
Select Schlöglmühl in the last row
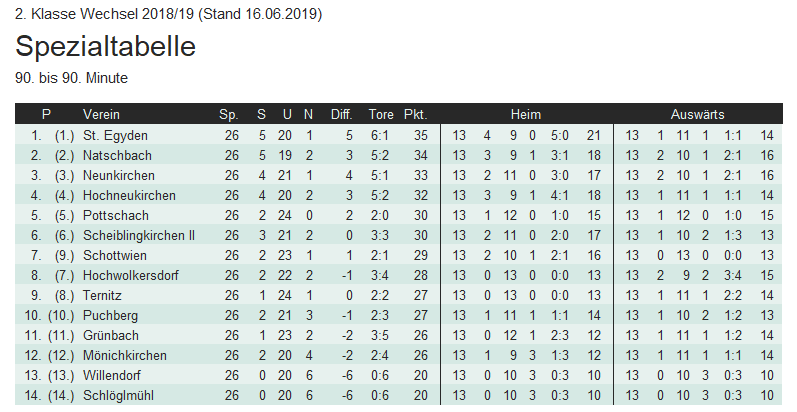[120, 395]
